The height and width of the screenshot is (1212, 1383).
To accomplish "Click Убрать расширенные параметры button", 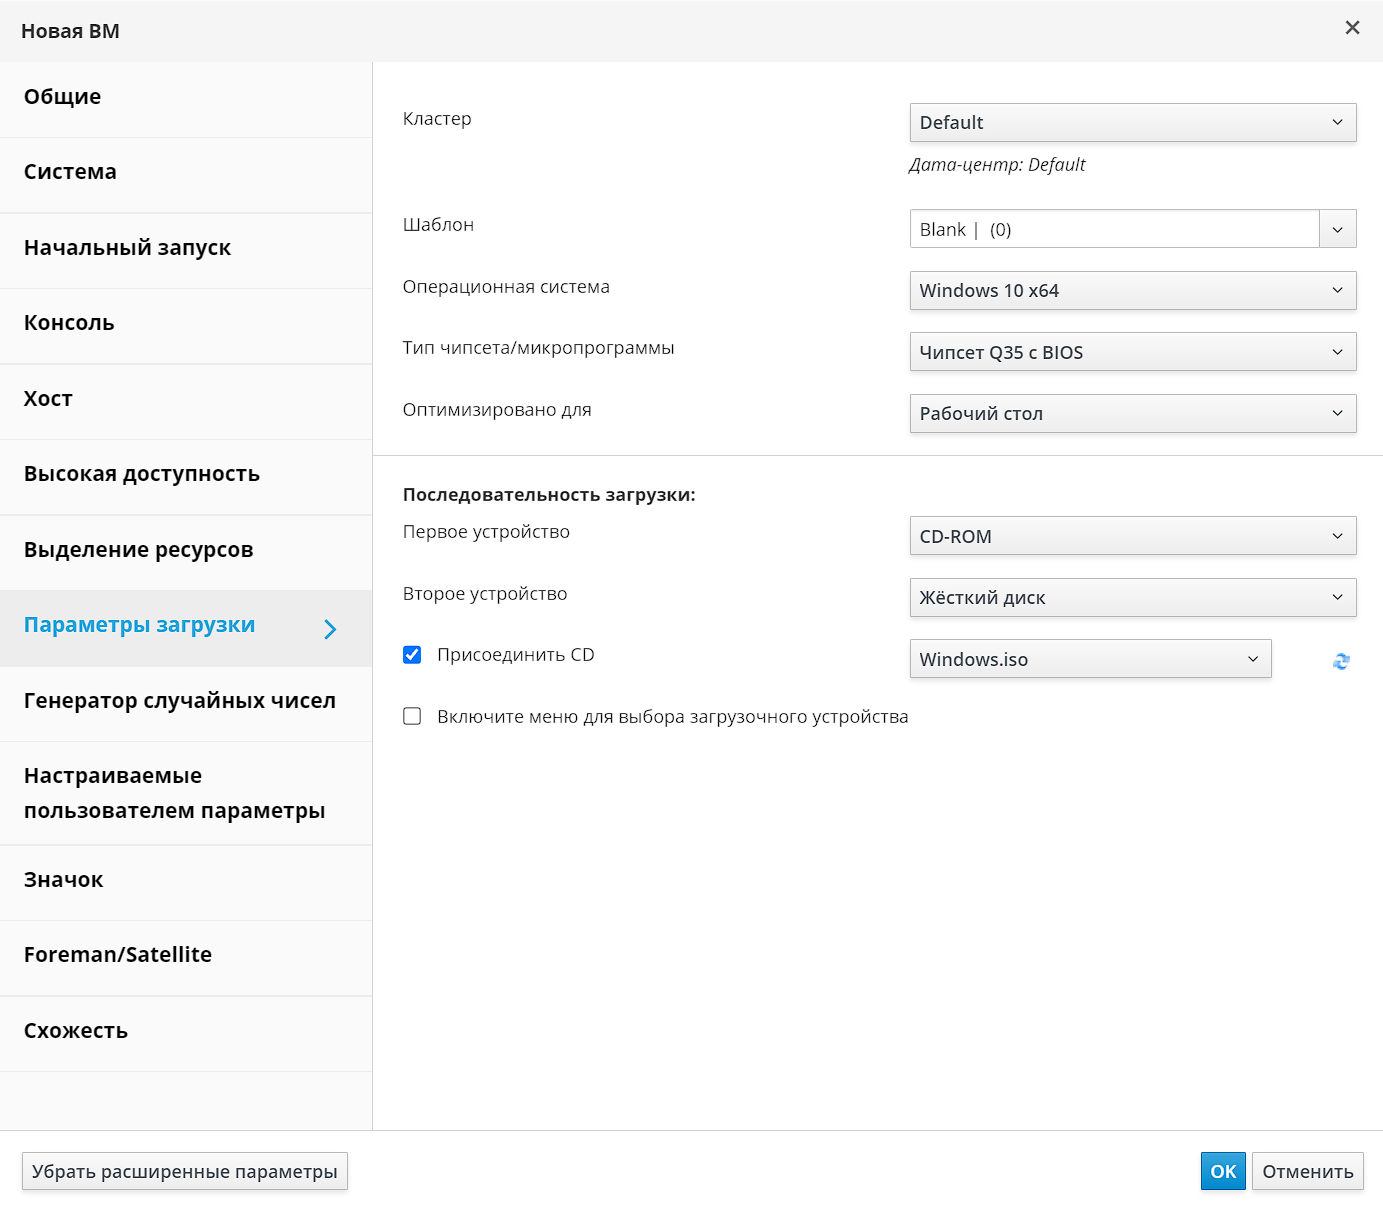I will pyautogui.click(x=185, y=1172).
